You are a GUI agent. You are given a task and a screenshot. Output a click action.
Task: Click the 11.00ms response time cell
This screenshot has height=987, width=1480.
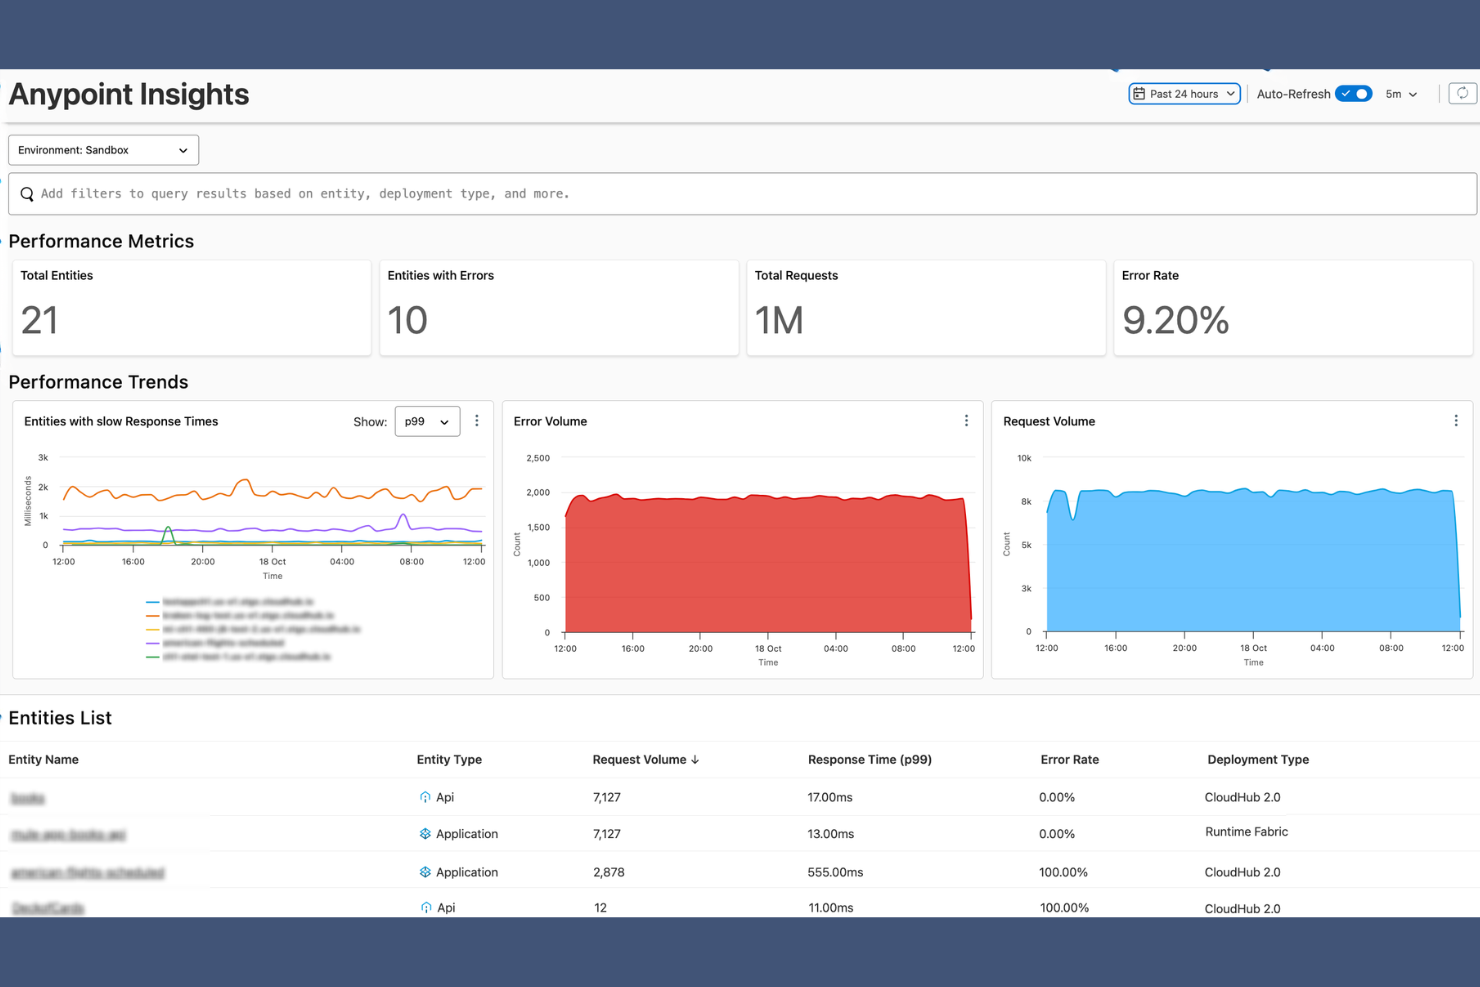831,908
